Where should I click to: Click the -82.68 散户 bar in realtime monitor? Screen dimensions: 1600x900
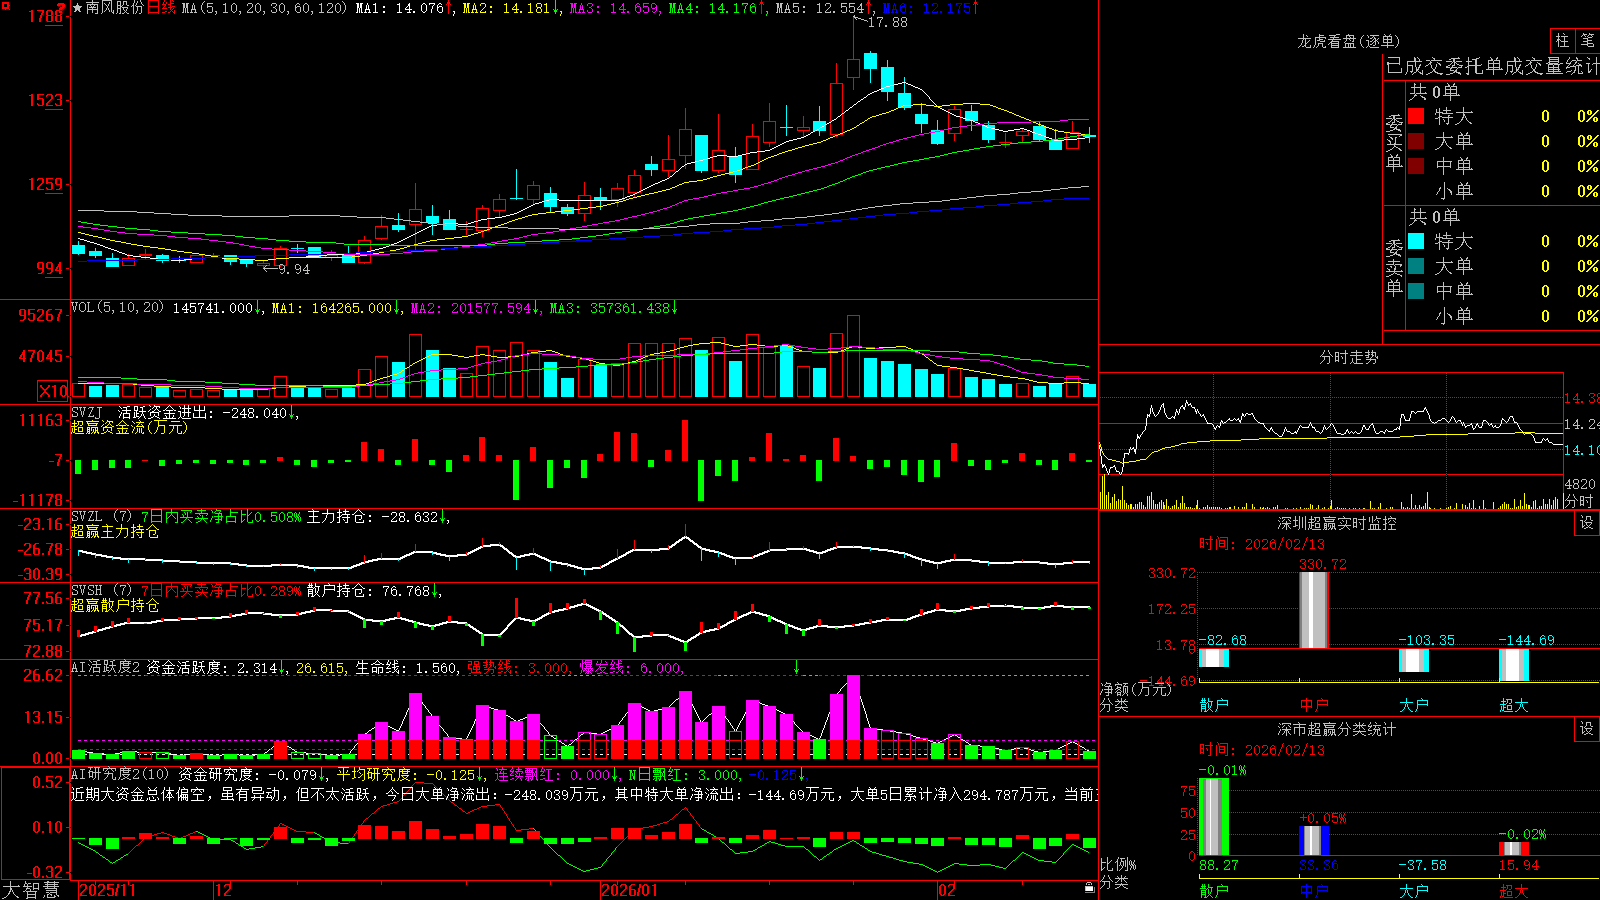1214,658
